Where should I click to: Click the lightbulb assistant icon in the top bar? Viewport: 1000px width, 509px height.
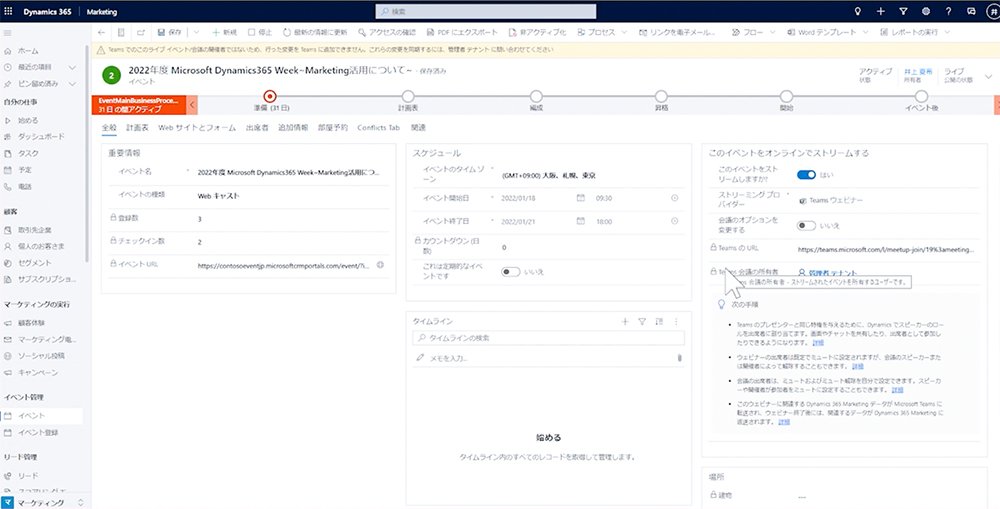pos(858,11)
